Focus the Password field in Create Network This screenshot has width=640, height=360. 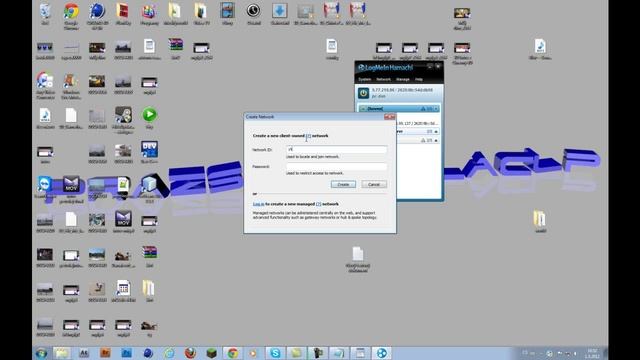336,167
